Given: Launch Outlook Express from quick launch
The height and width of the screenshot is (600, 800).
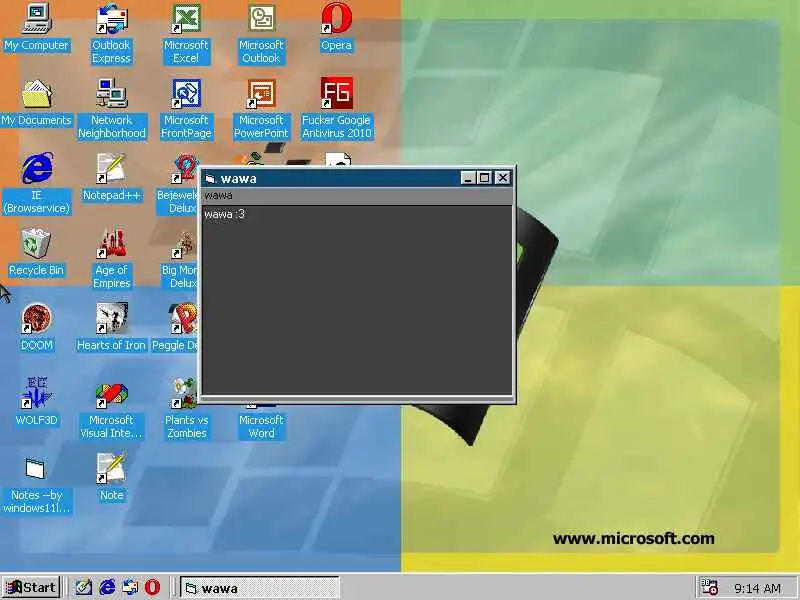Looking at the screenshot, I should pos(130,588).
